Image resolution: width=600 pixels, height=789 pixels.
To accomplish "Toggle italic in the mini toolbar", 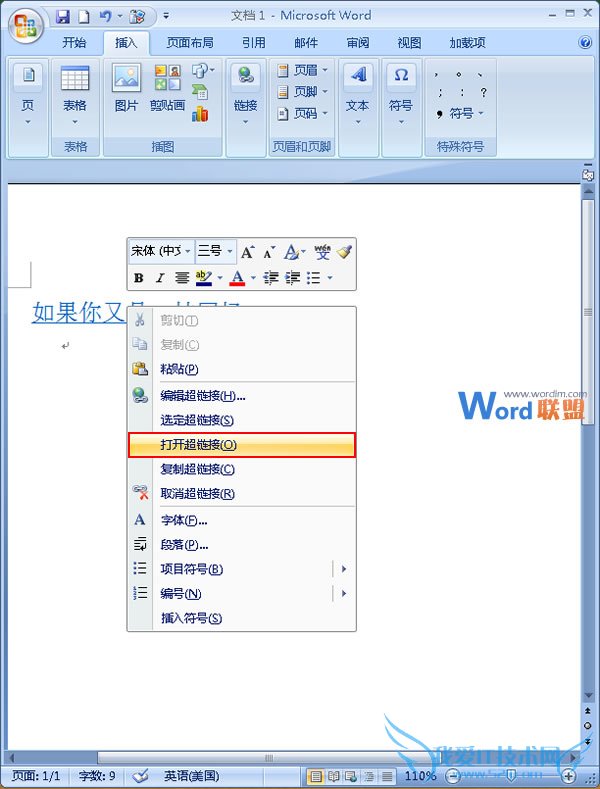I will pos(160,277).
